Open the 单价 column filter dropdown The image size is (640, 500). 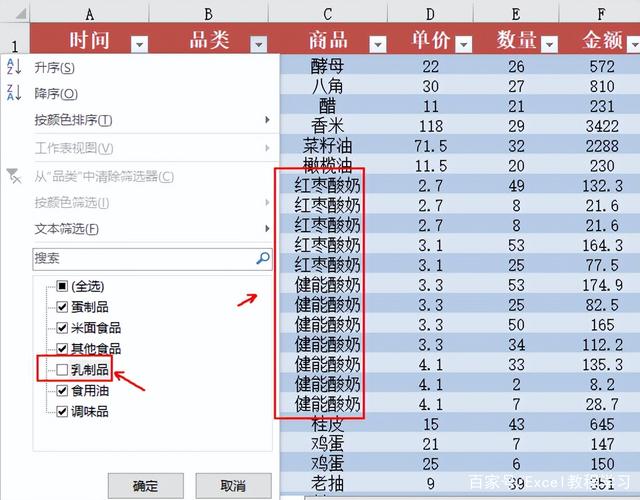click(x=464, y=44)
